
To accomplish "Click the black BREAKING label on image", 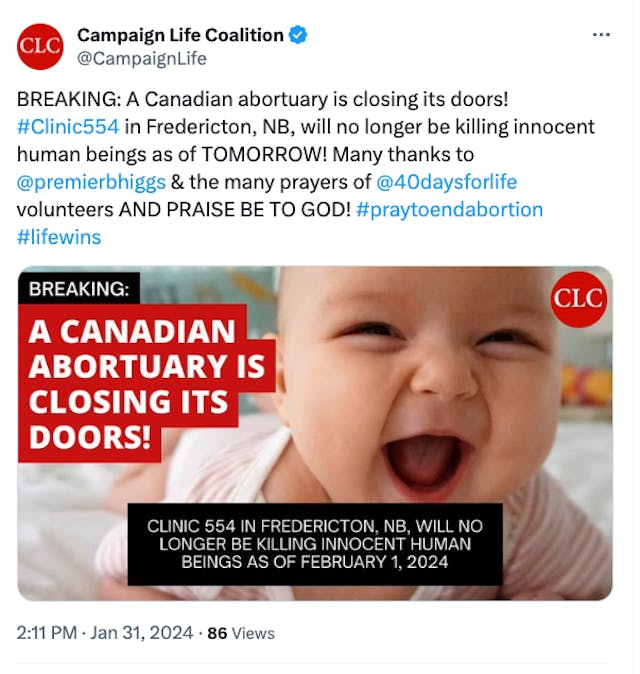I will click(x=79, y=289).
